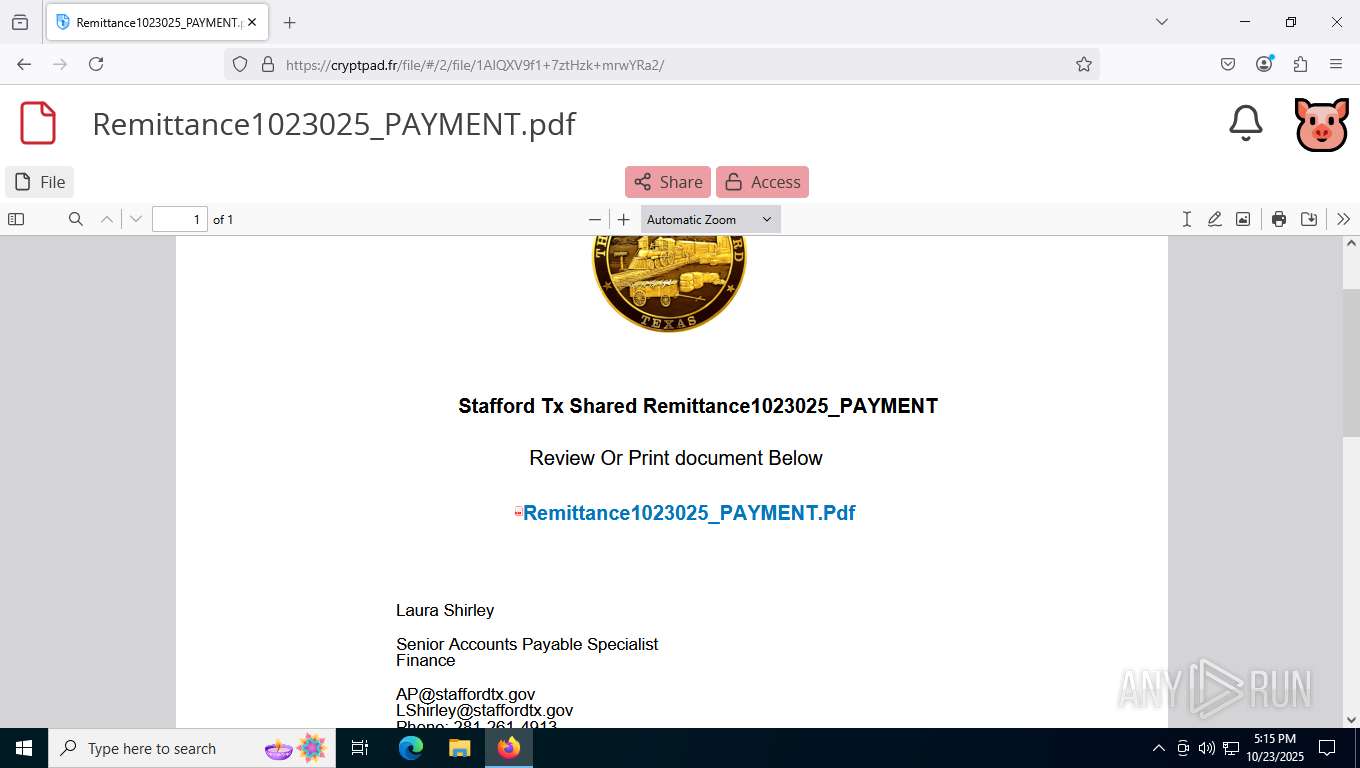Click the document title Remittance1023025_PAYMENT.pdf
The width and height of the screenshot is (1360, 768).
(334, 124)
